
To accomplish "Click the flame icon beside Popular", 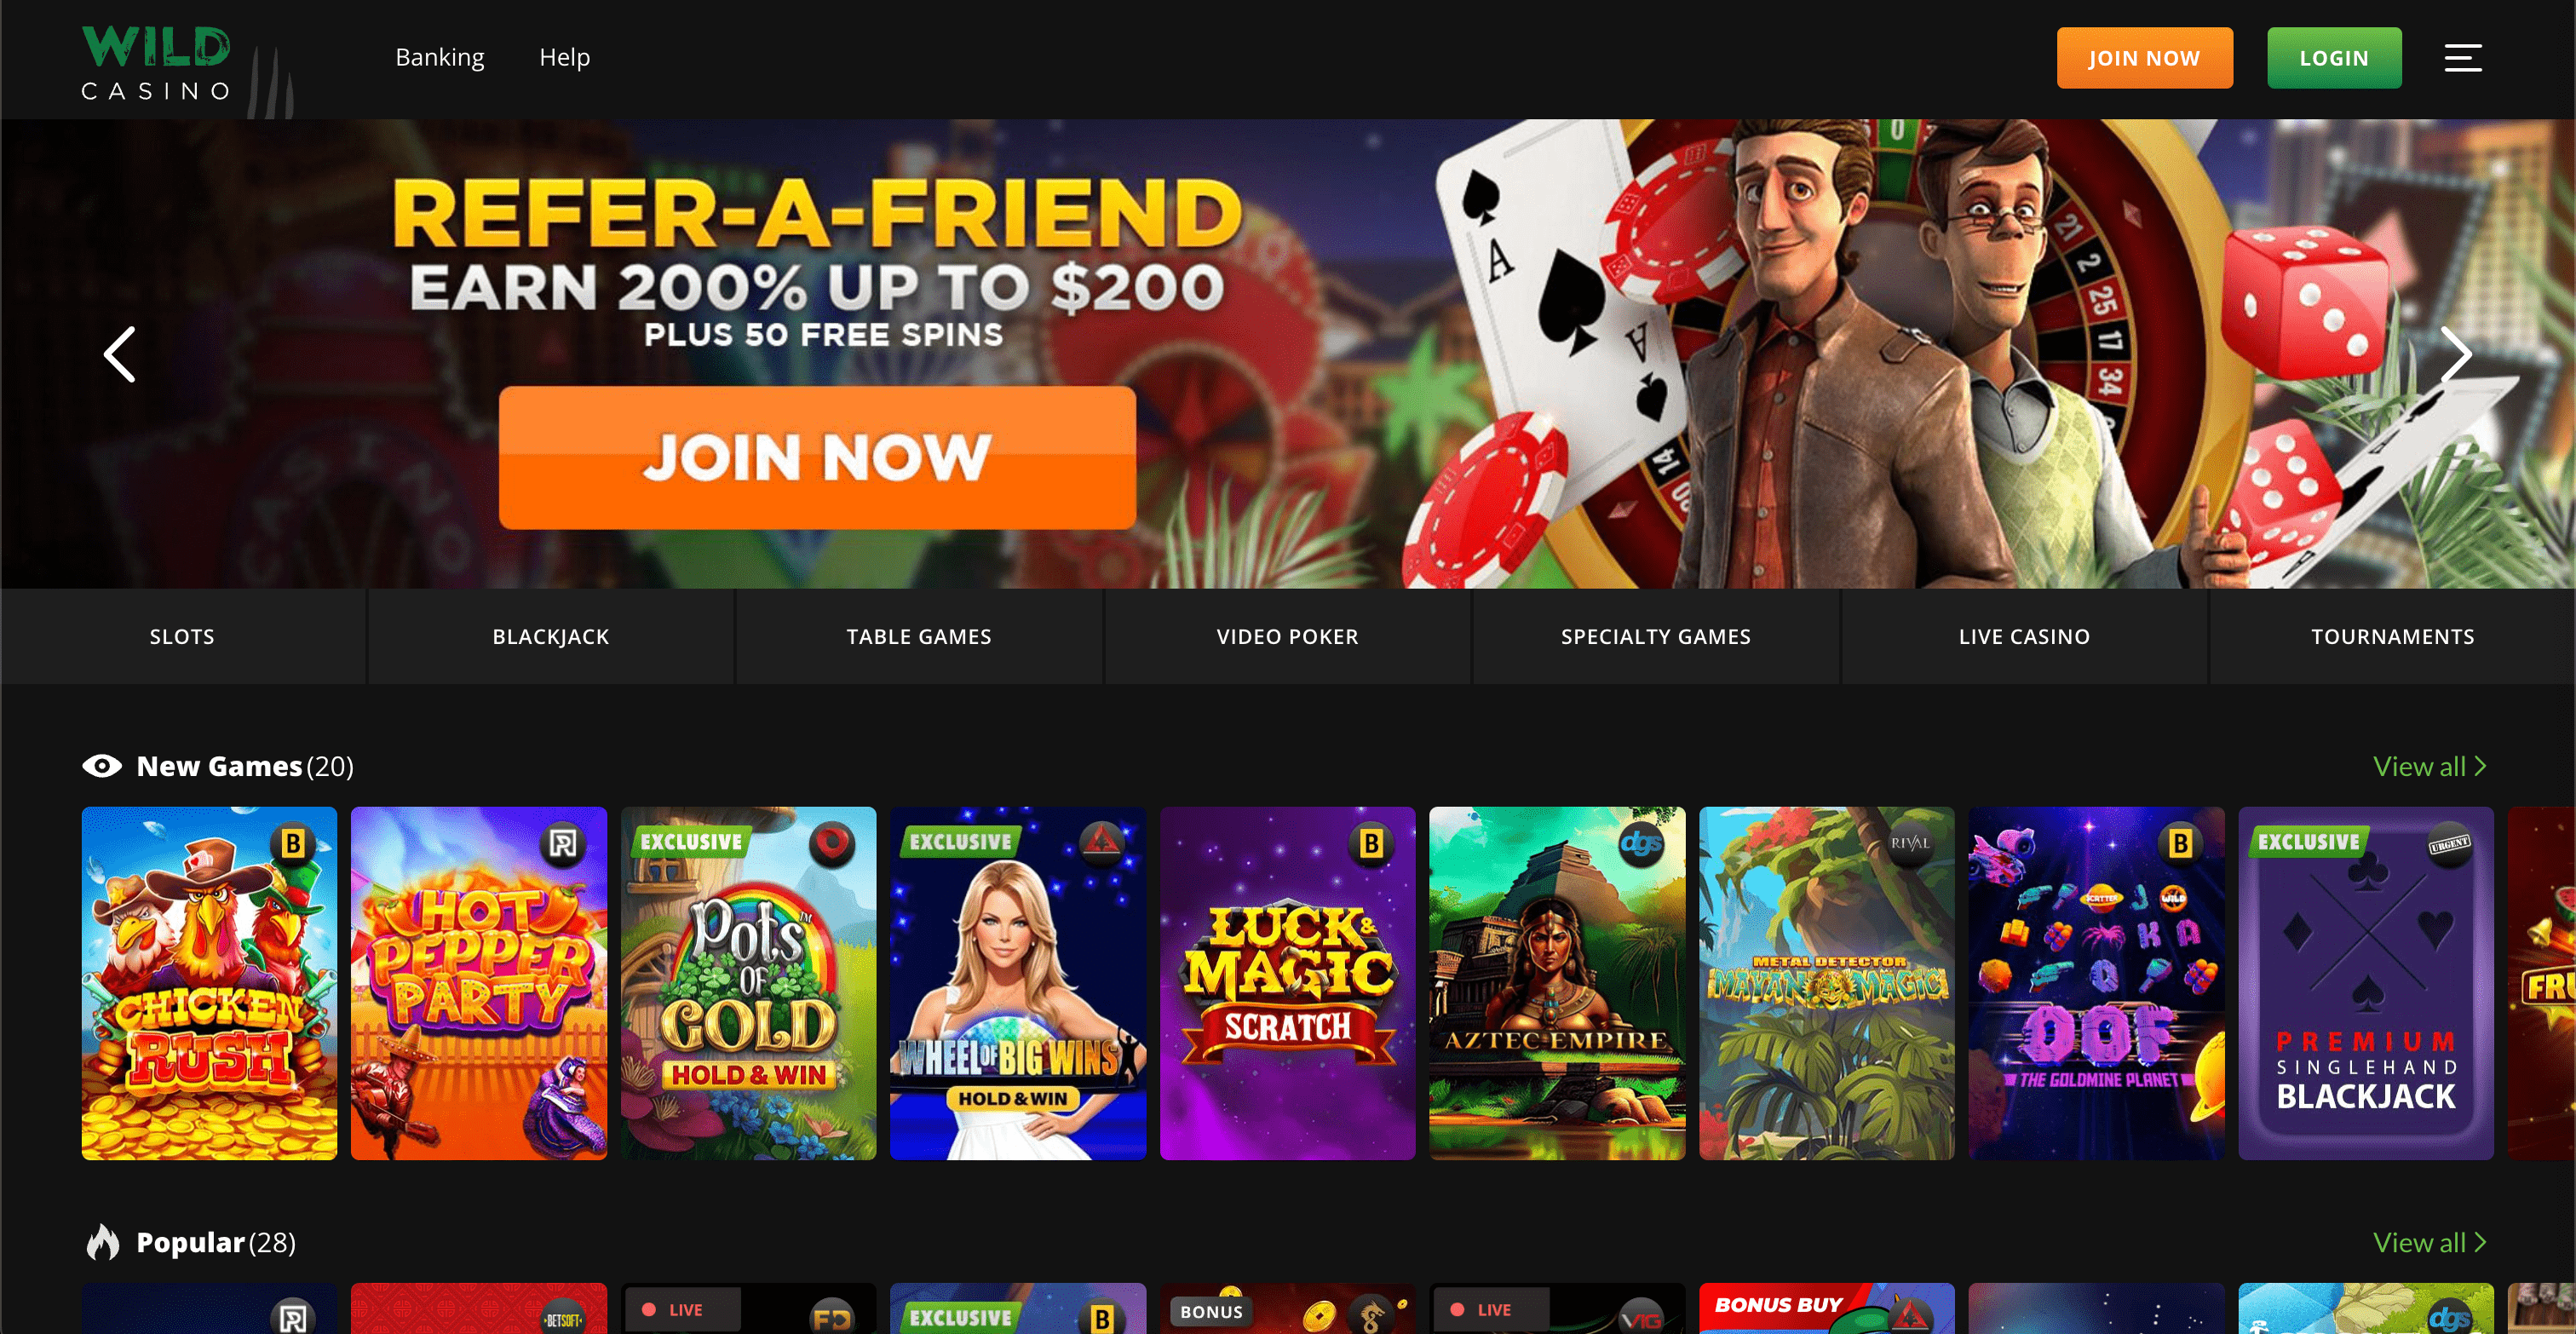I will (x=102, y=1242).
